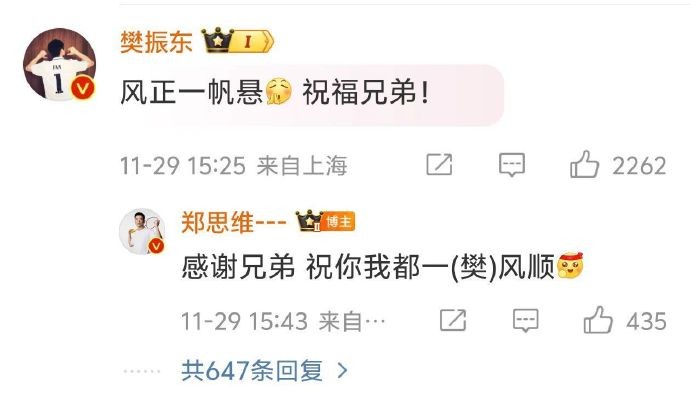
Task: Like 郑思维's reply with 435 likes
Action: point(598,320)
